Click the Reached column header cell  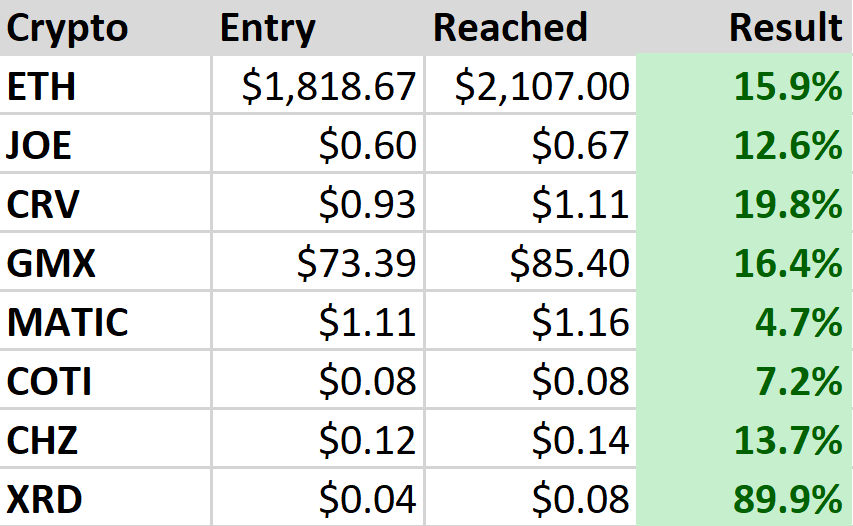tap(510, 28)
